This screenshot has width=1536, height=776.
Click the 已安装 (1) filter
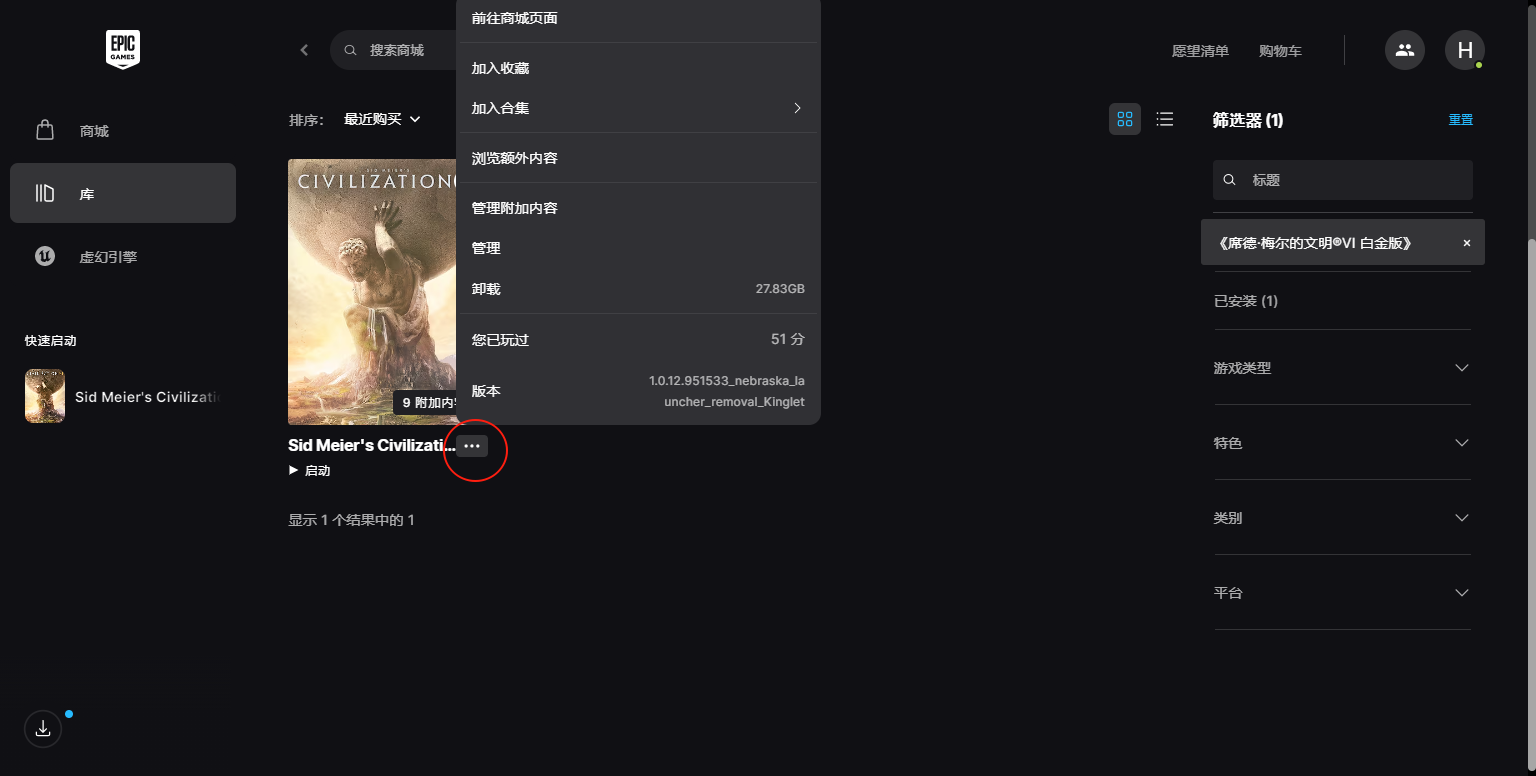point(1246,301)
